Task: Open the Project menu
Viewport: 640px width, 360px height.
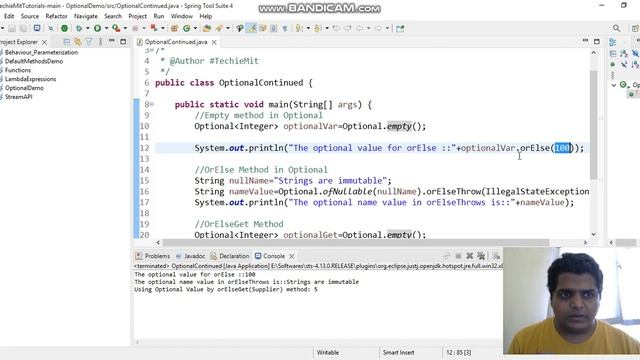Action: [138, 16]
